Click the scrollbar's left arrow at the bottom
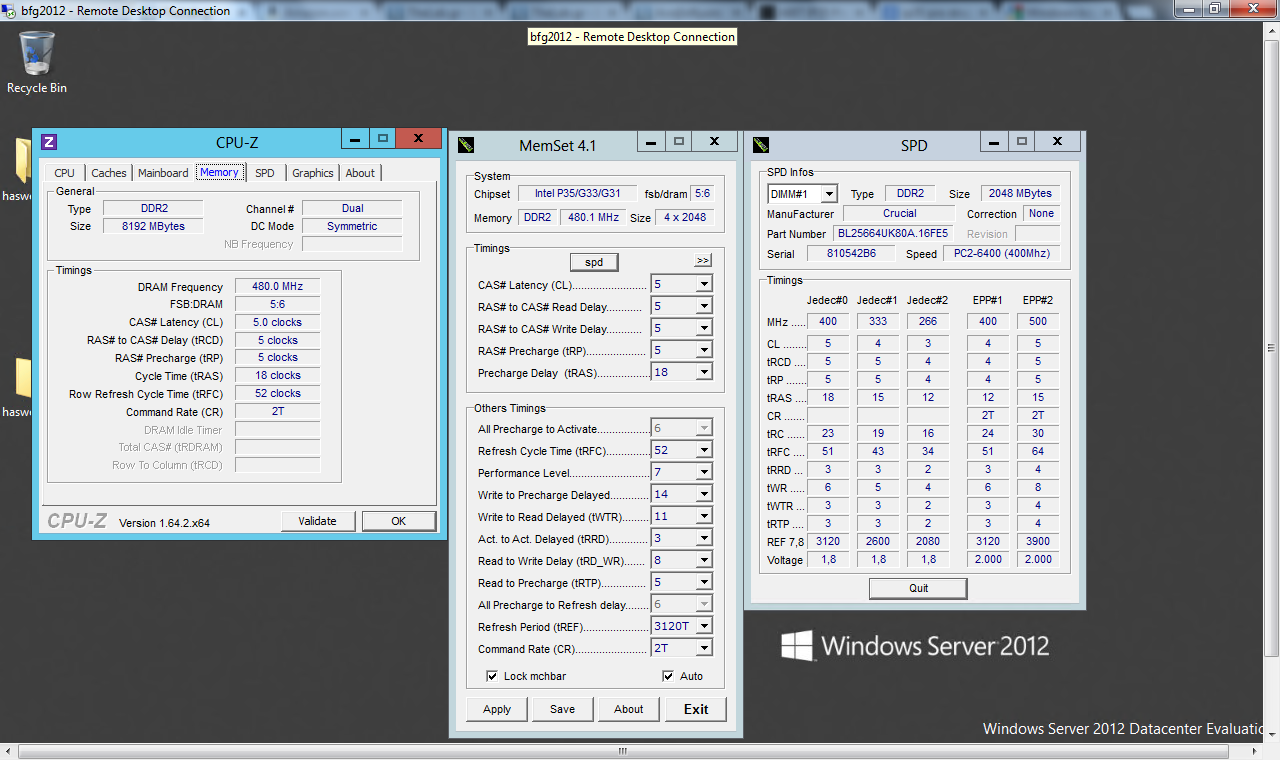 pyautogui.click(x=8, y=751)
